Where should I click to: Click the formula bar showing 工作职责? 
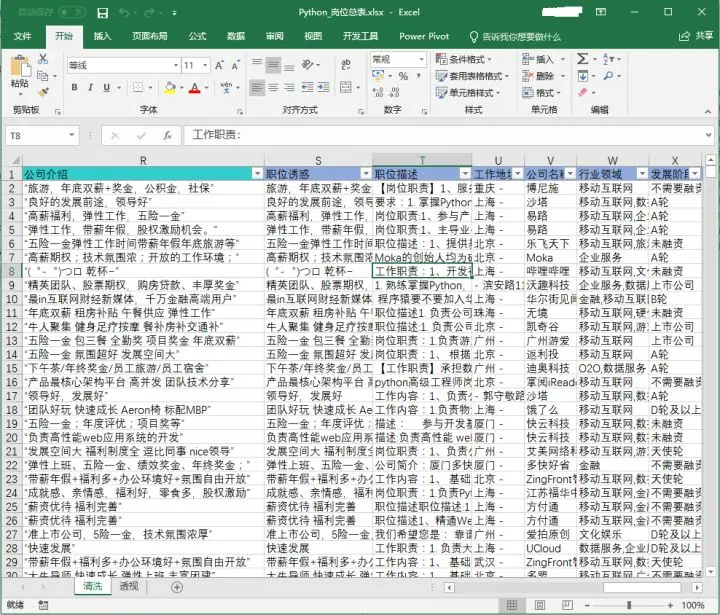pyautogui.click(x=443, y=135)
